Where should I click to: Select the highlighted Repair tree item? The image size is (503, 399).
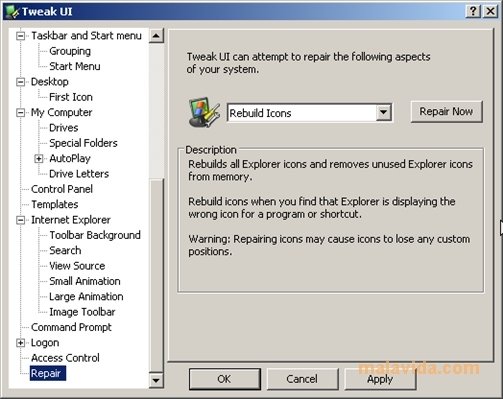pyautogui.click(x=48, y=373)
